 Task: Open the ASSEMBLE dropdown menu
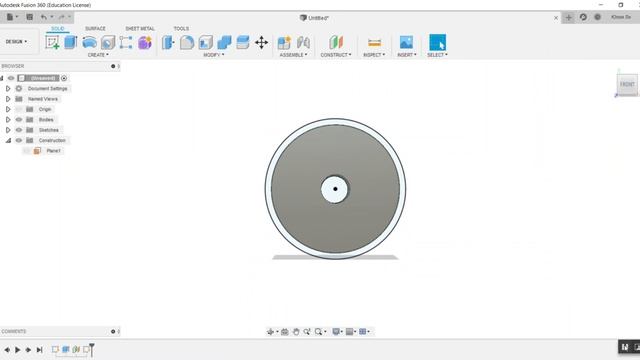(x=293, y=55)
